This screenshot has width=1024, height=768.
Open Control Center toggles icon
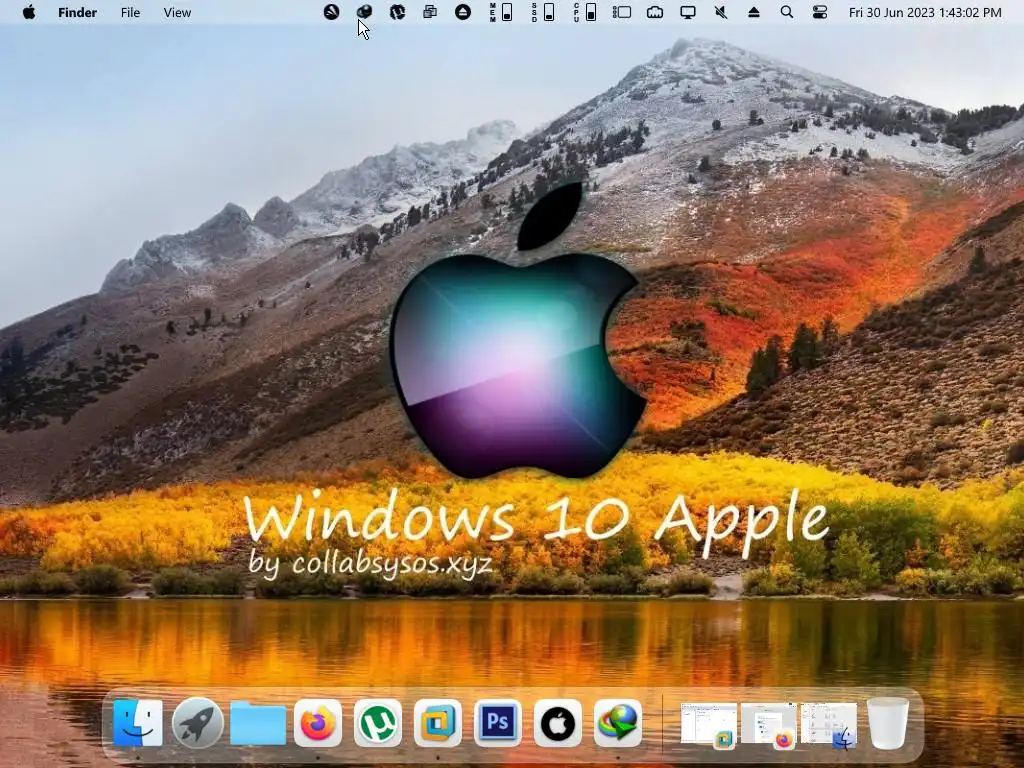820,12
